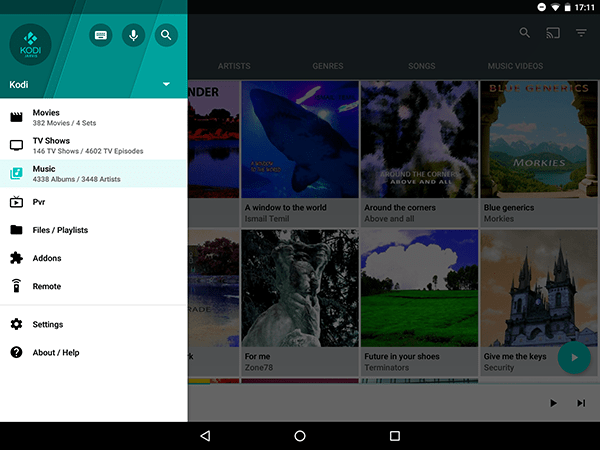Open Movies from the navigation drawer
Image resolution: width=600 pixels, height=450 pixels.
[94, 117]
